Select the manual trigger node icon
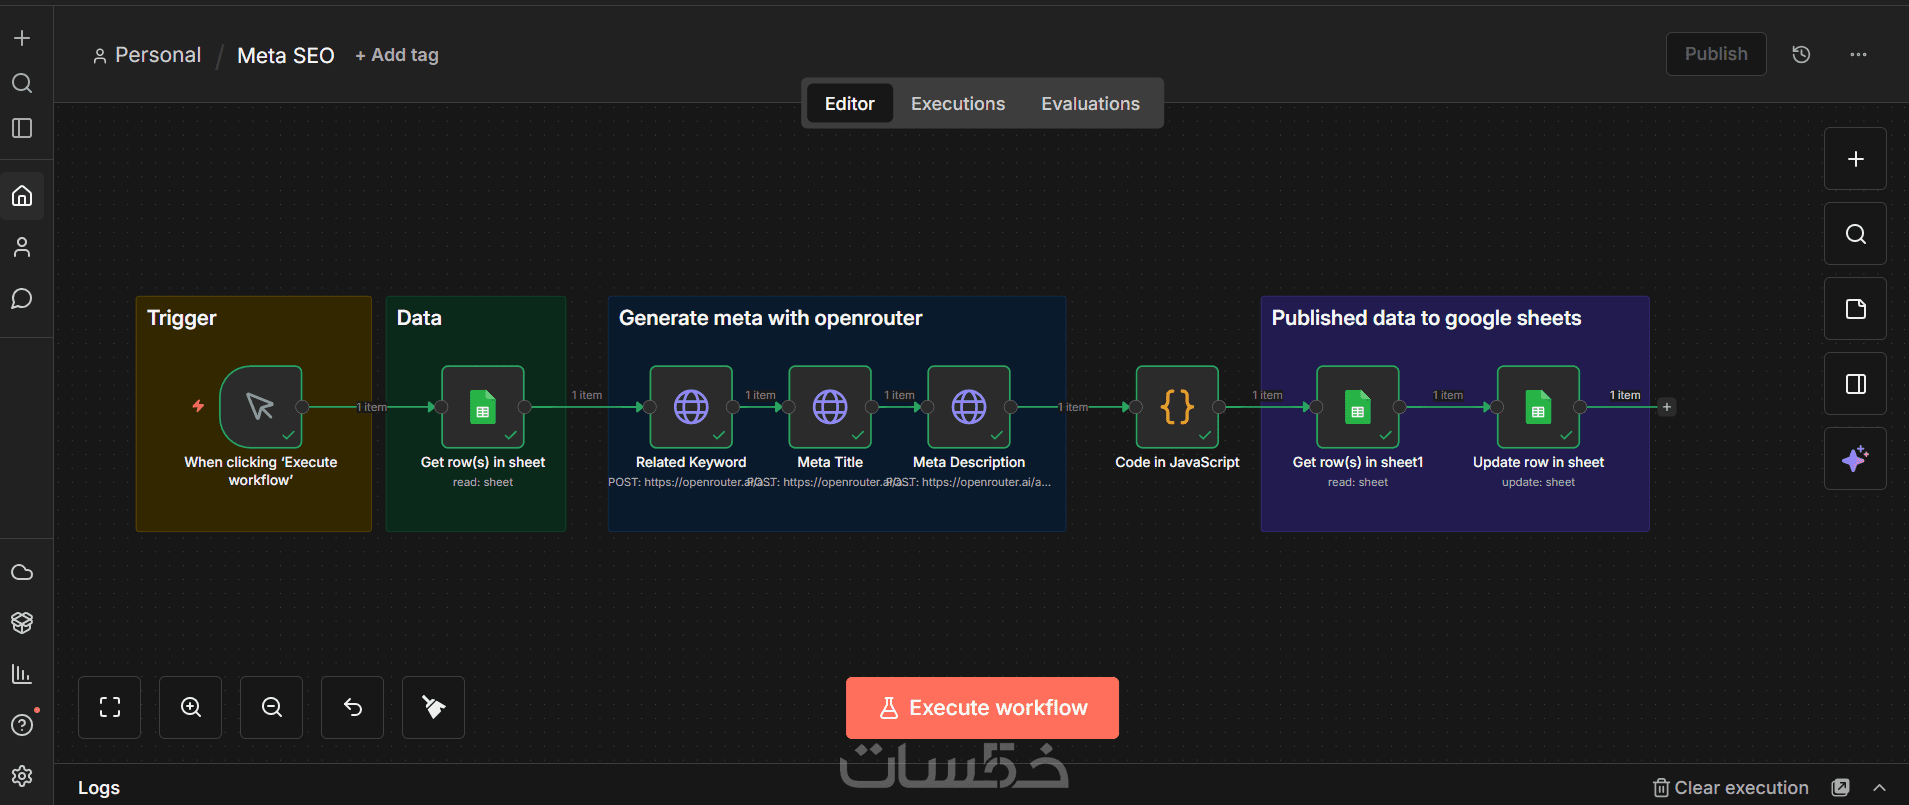The width and height of the screenshot is (1909, 805). click(261, 407)
